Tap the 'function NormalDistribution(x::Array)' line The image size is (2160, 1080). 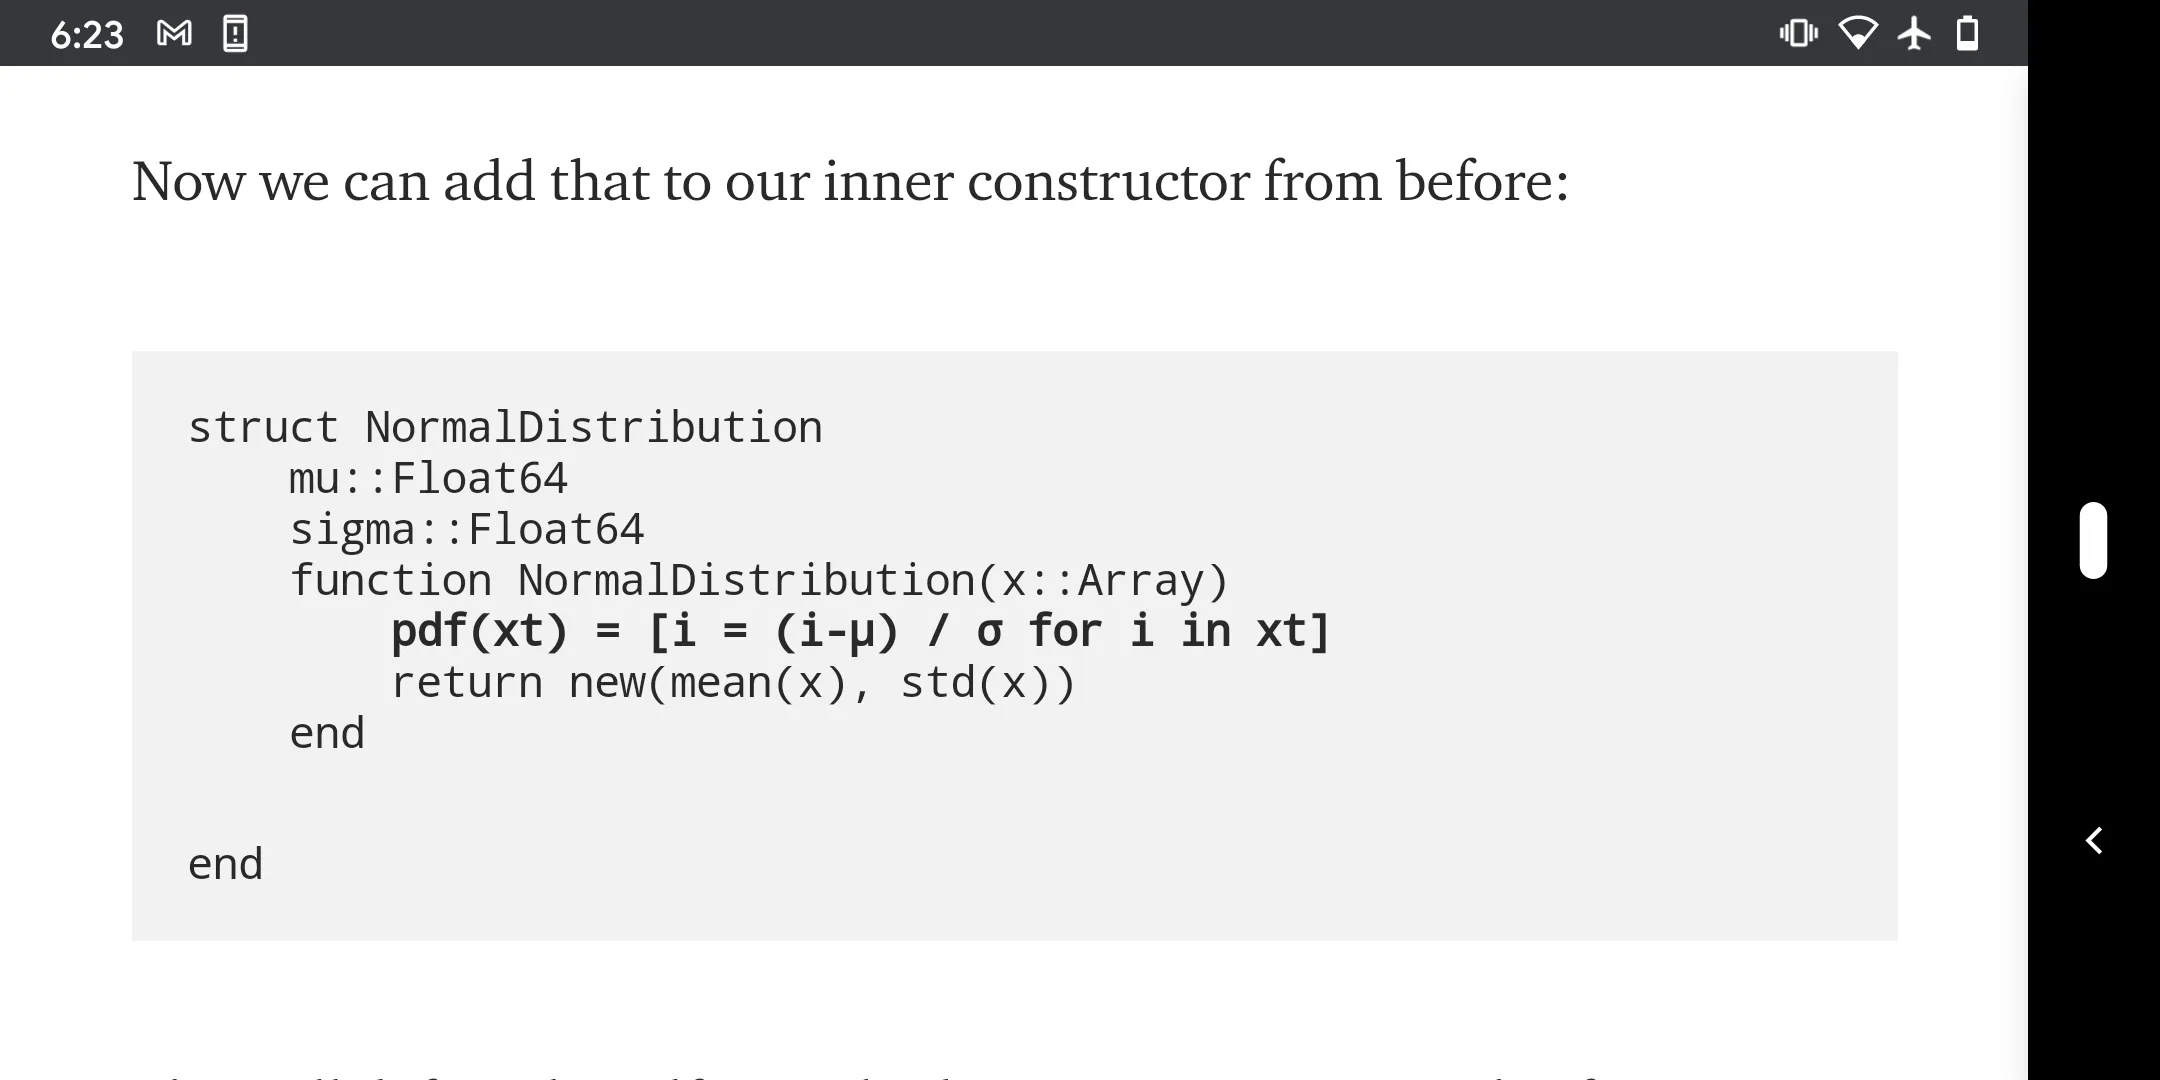coord(758,581)
